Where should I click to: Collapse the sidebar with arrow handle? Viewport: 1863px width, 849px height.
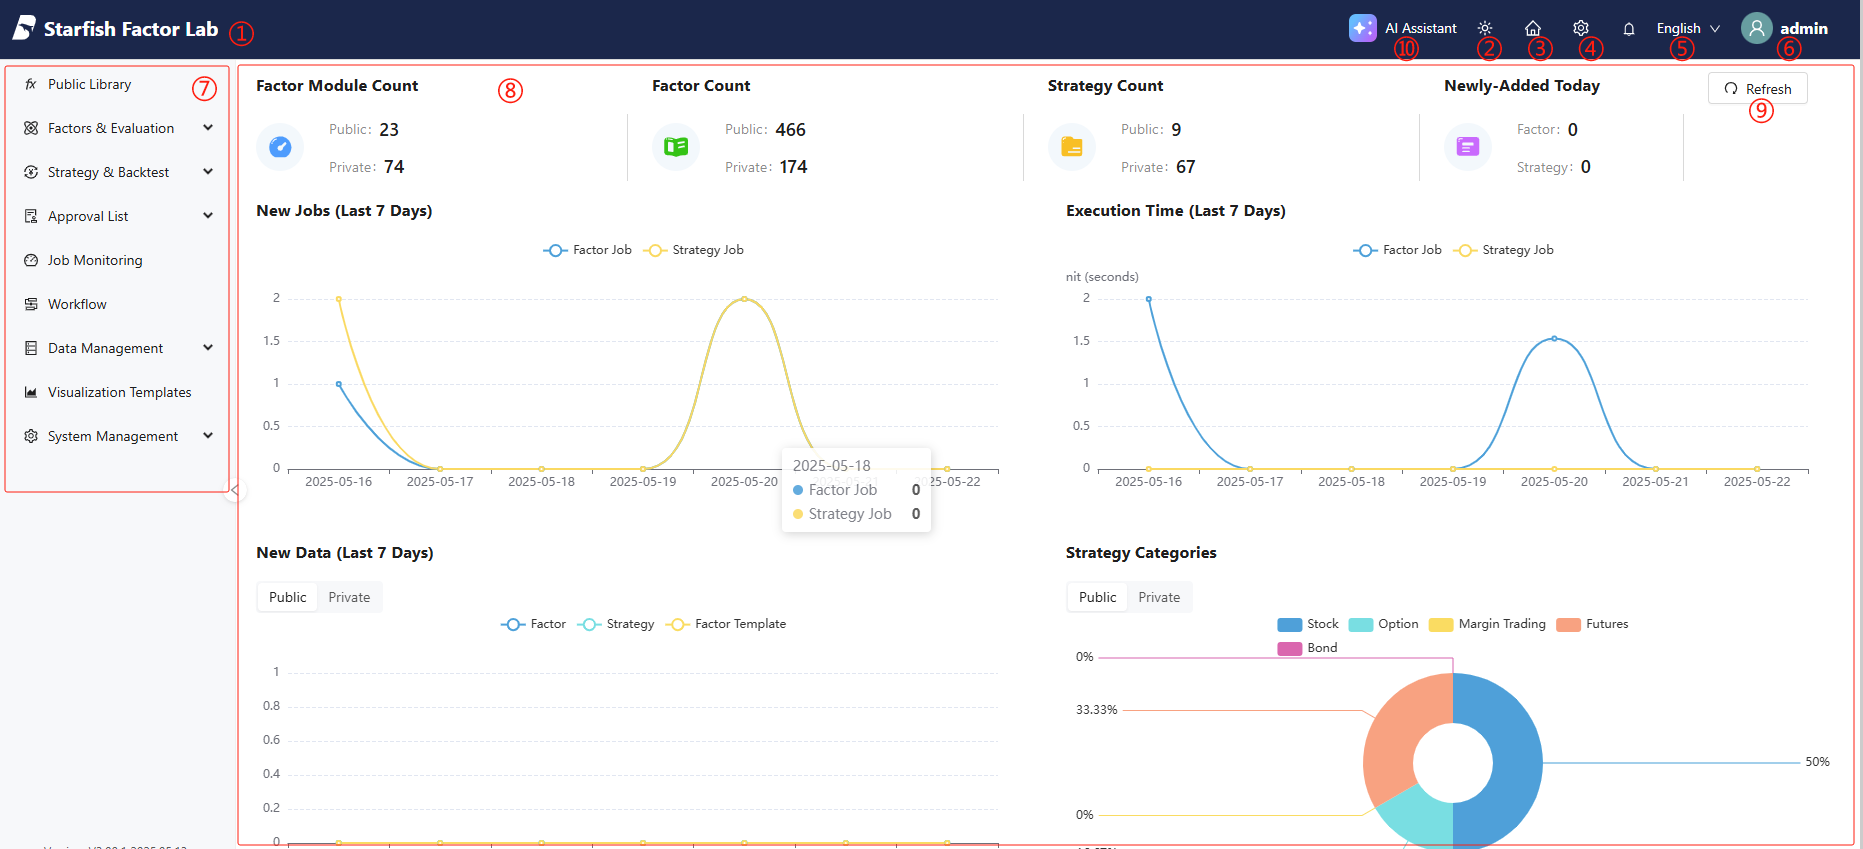234,490
